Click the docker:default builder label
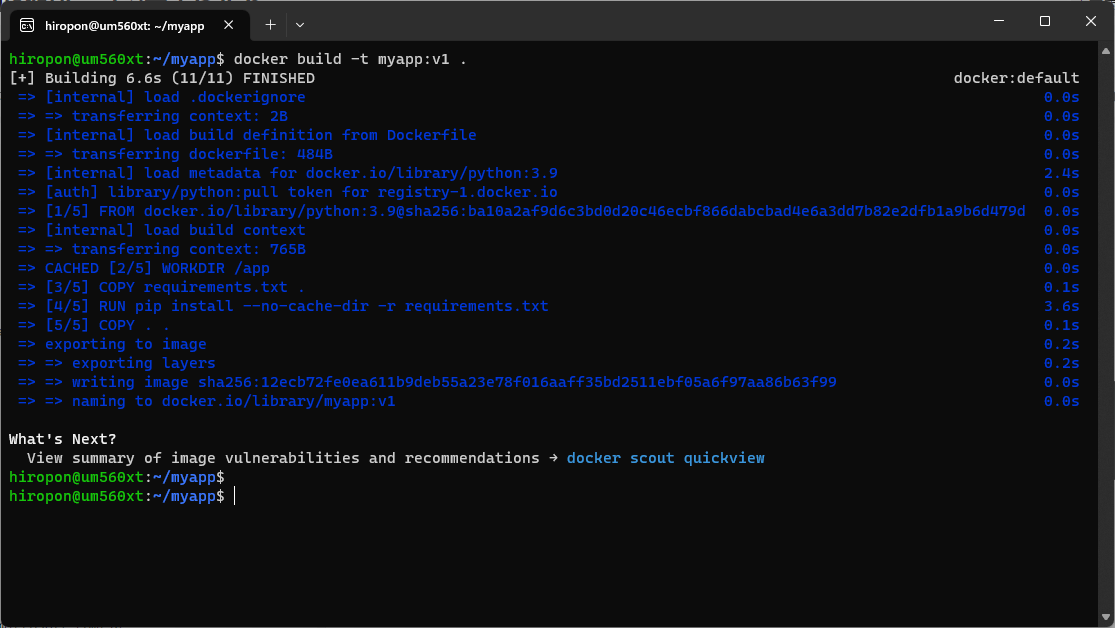The height and width of the screenshot is (628, 1115). (x=1017, y=77)
